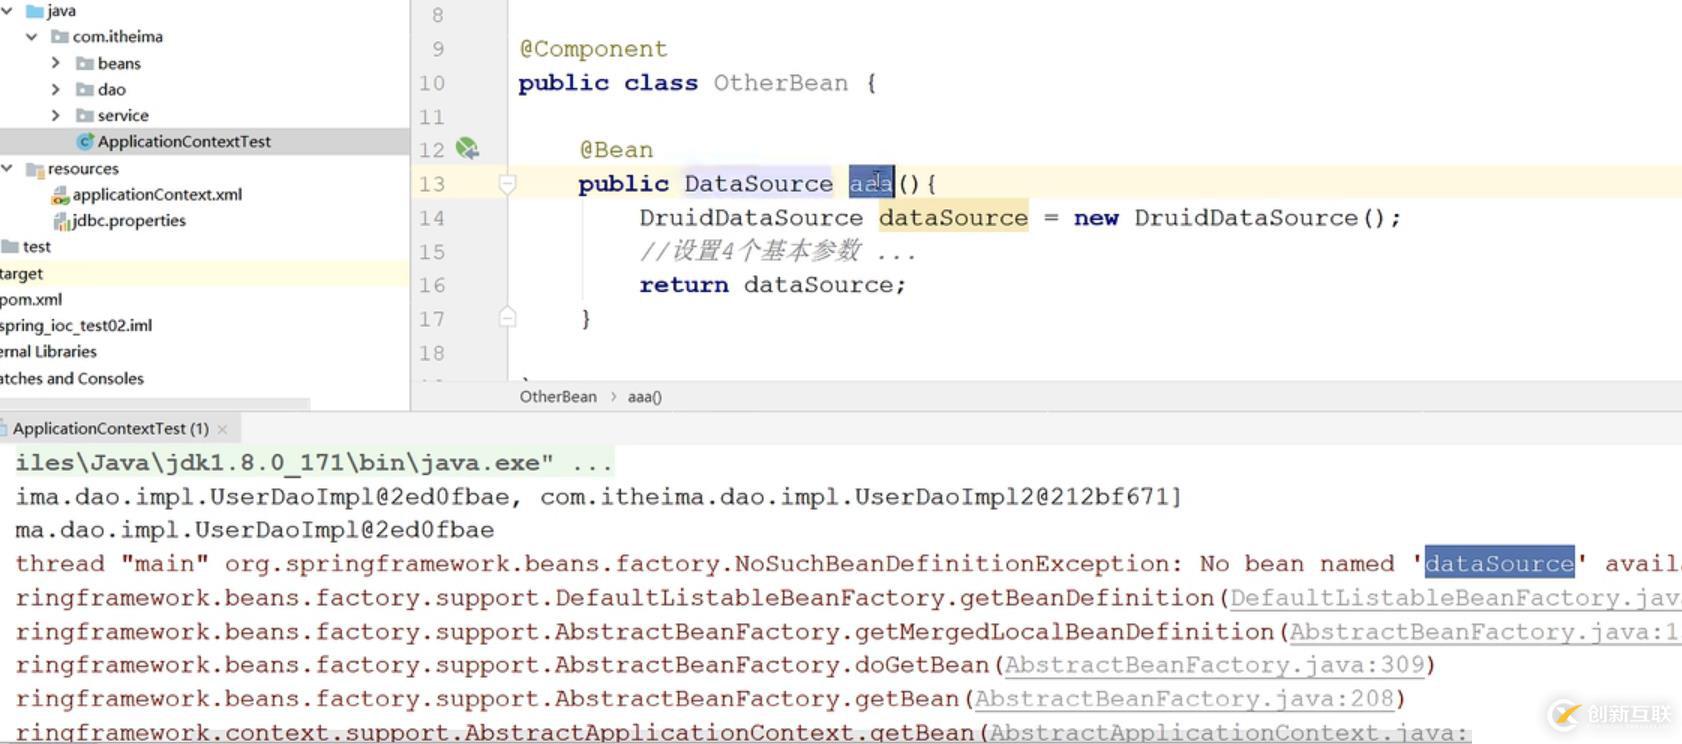Open ApplicationContextTest in project tree
The image size is (1682, 744).
pos(184,142)
